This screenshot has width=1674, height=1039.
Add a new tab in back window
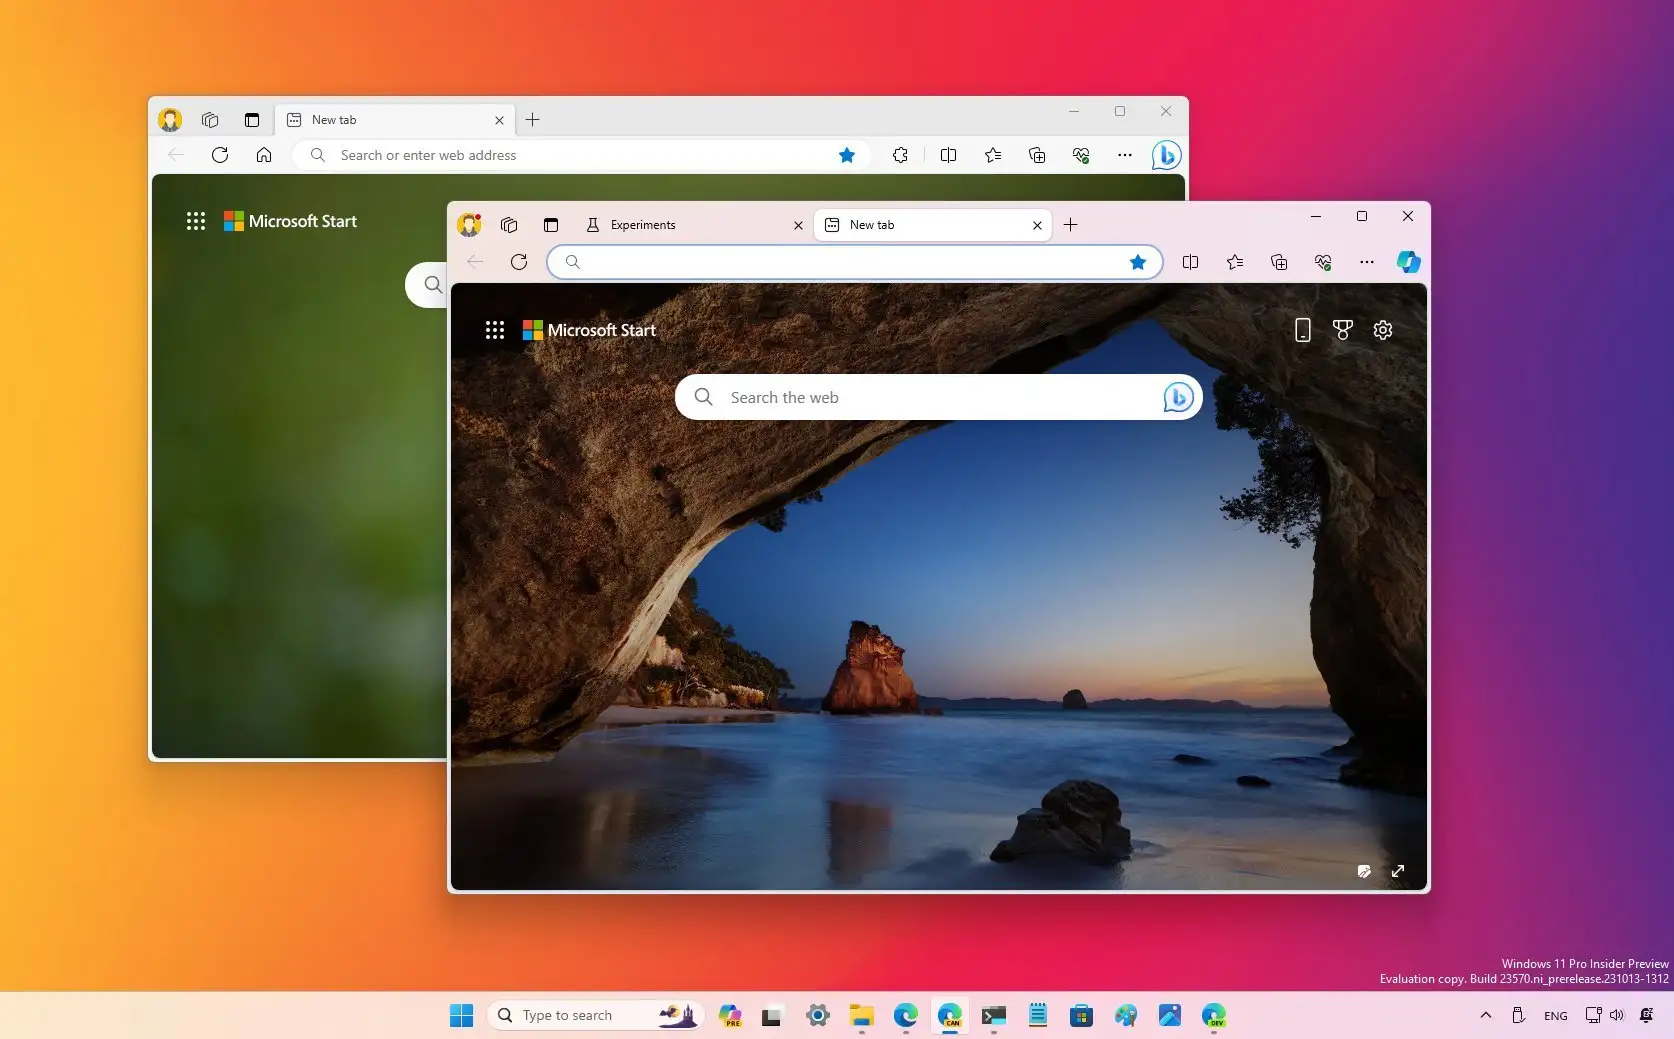click(533, 120)
